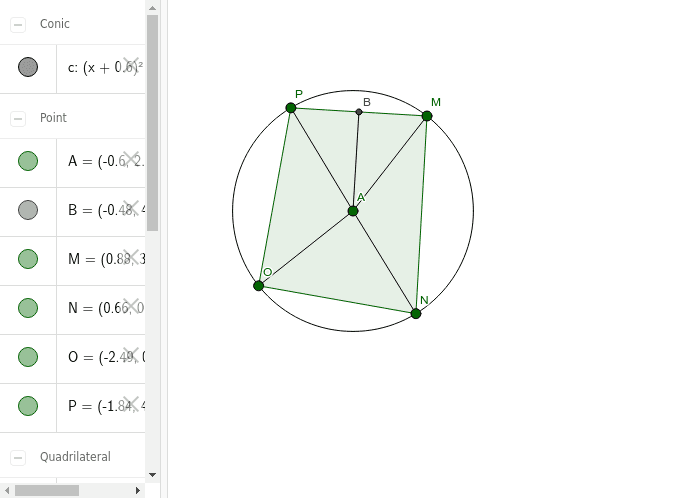Delete point P with its X icon

pyautogui.click(x=131, y=404)
